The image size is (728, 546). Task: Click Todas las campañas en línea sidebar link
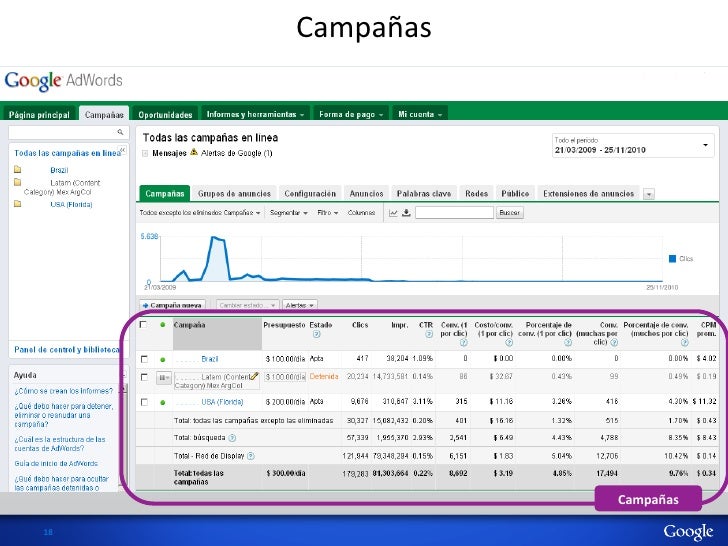point(67,153)
